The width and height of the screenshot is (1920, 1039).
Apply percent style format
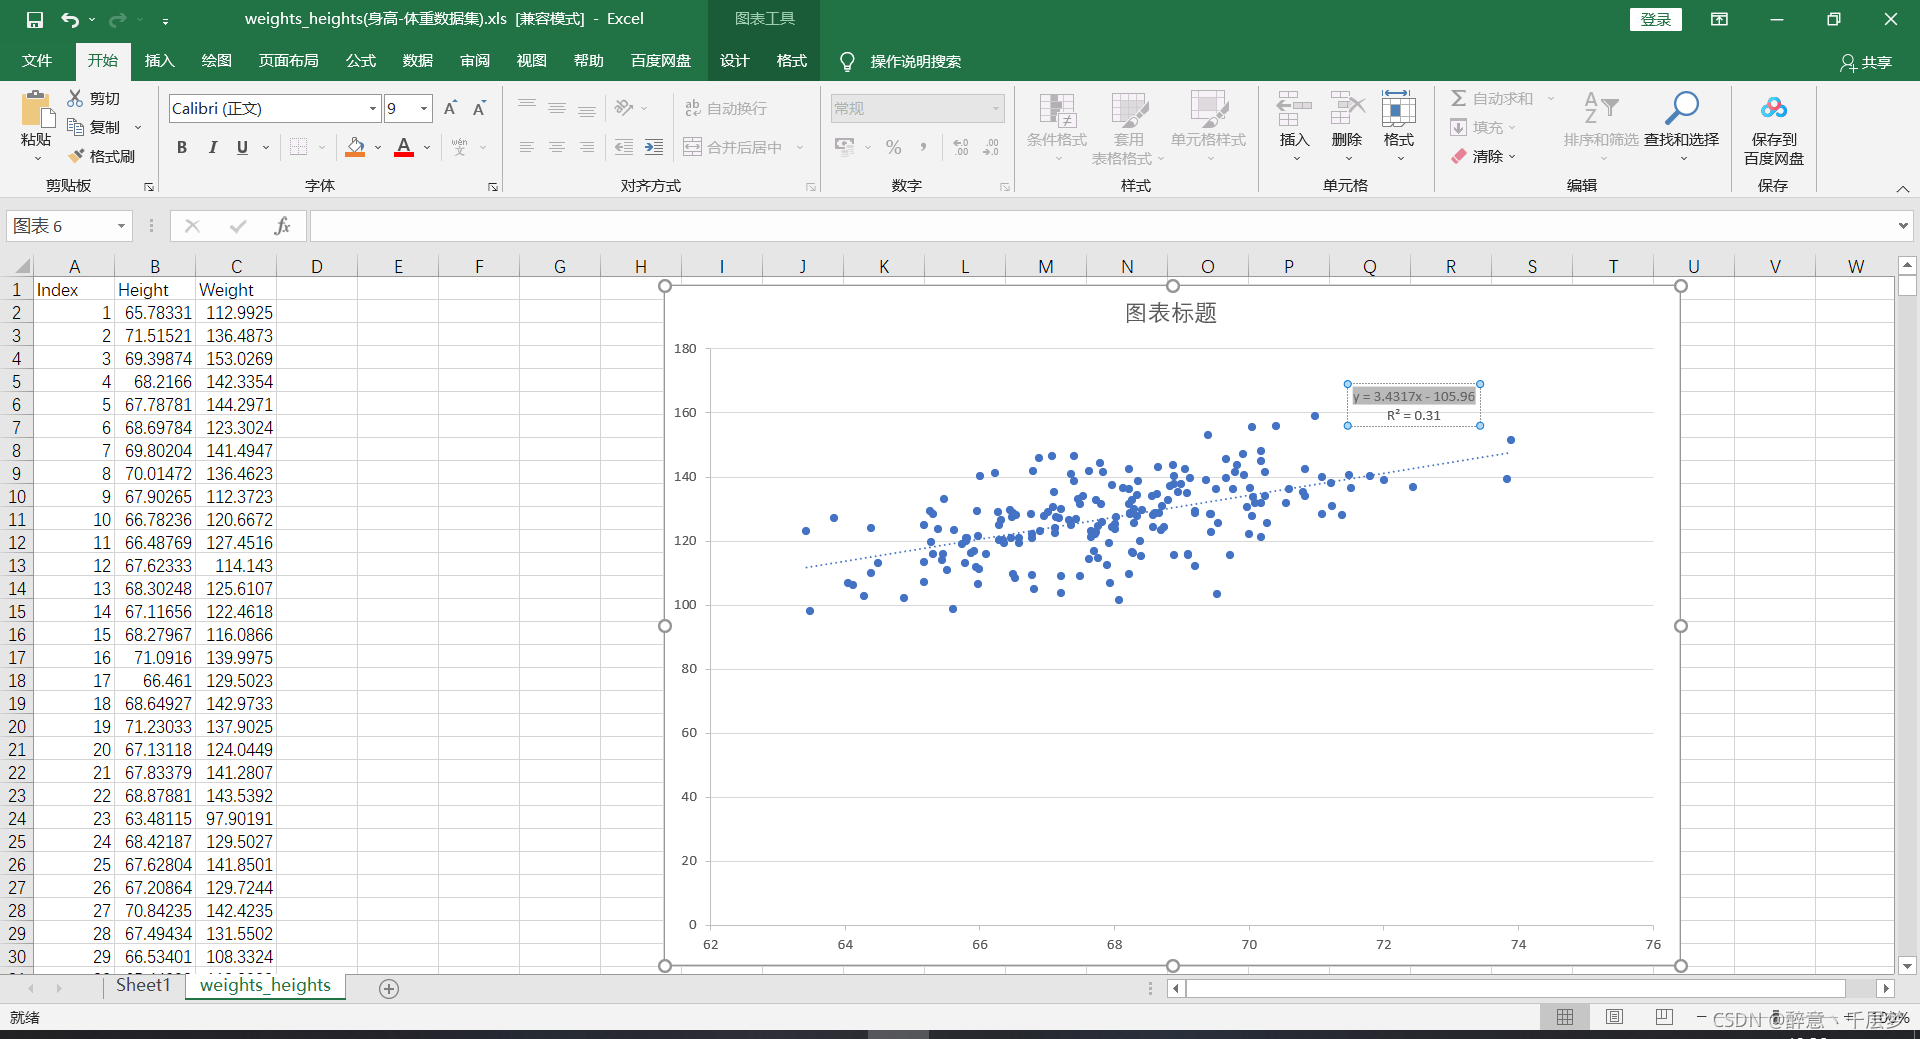tap(893, 147)
